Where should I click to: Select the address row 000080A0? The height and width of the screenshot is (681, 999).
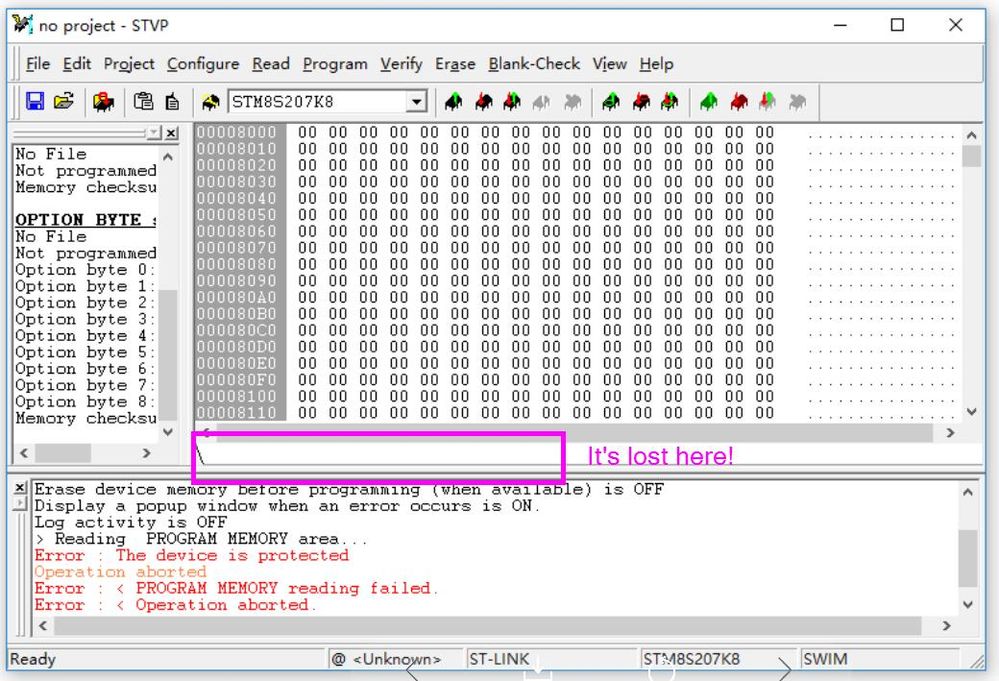[x=236, y=297]
